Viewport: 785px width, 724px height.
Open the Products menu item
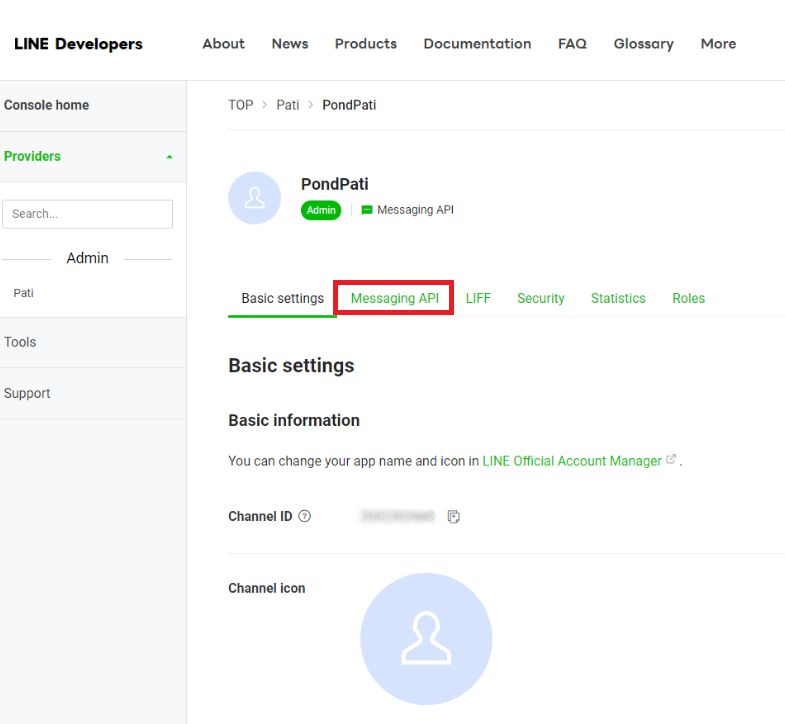coord(365,44)
